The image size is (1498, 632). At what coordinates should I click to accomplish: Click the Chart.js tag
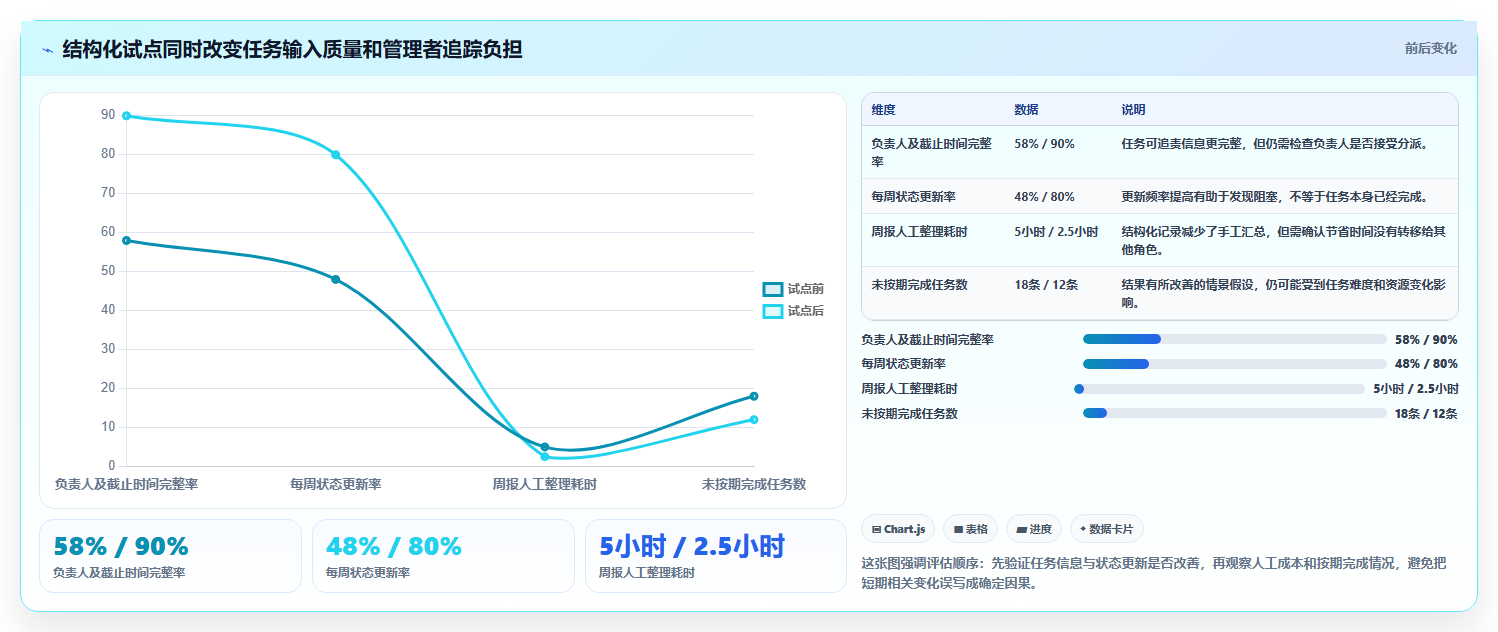(898, 529)
